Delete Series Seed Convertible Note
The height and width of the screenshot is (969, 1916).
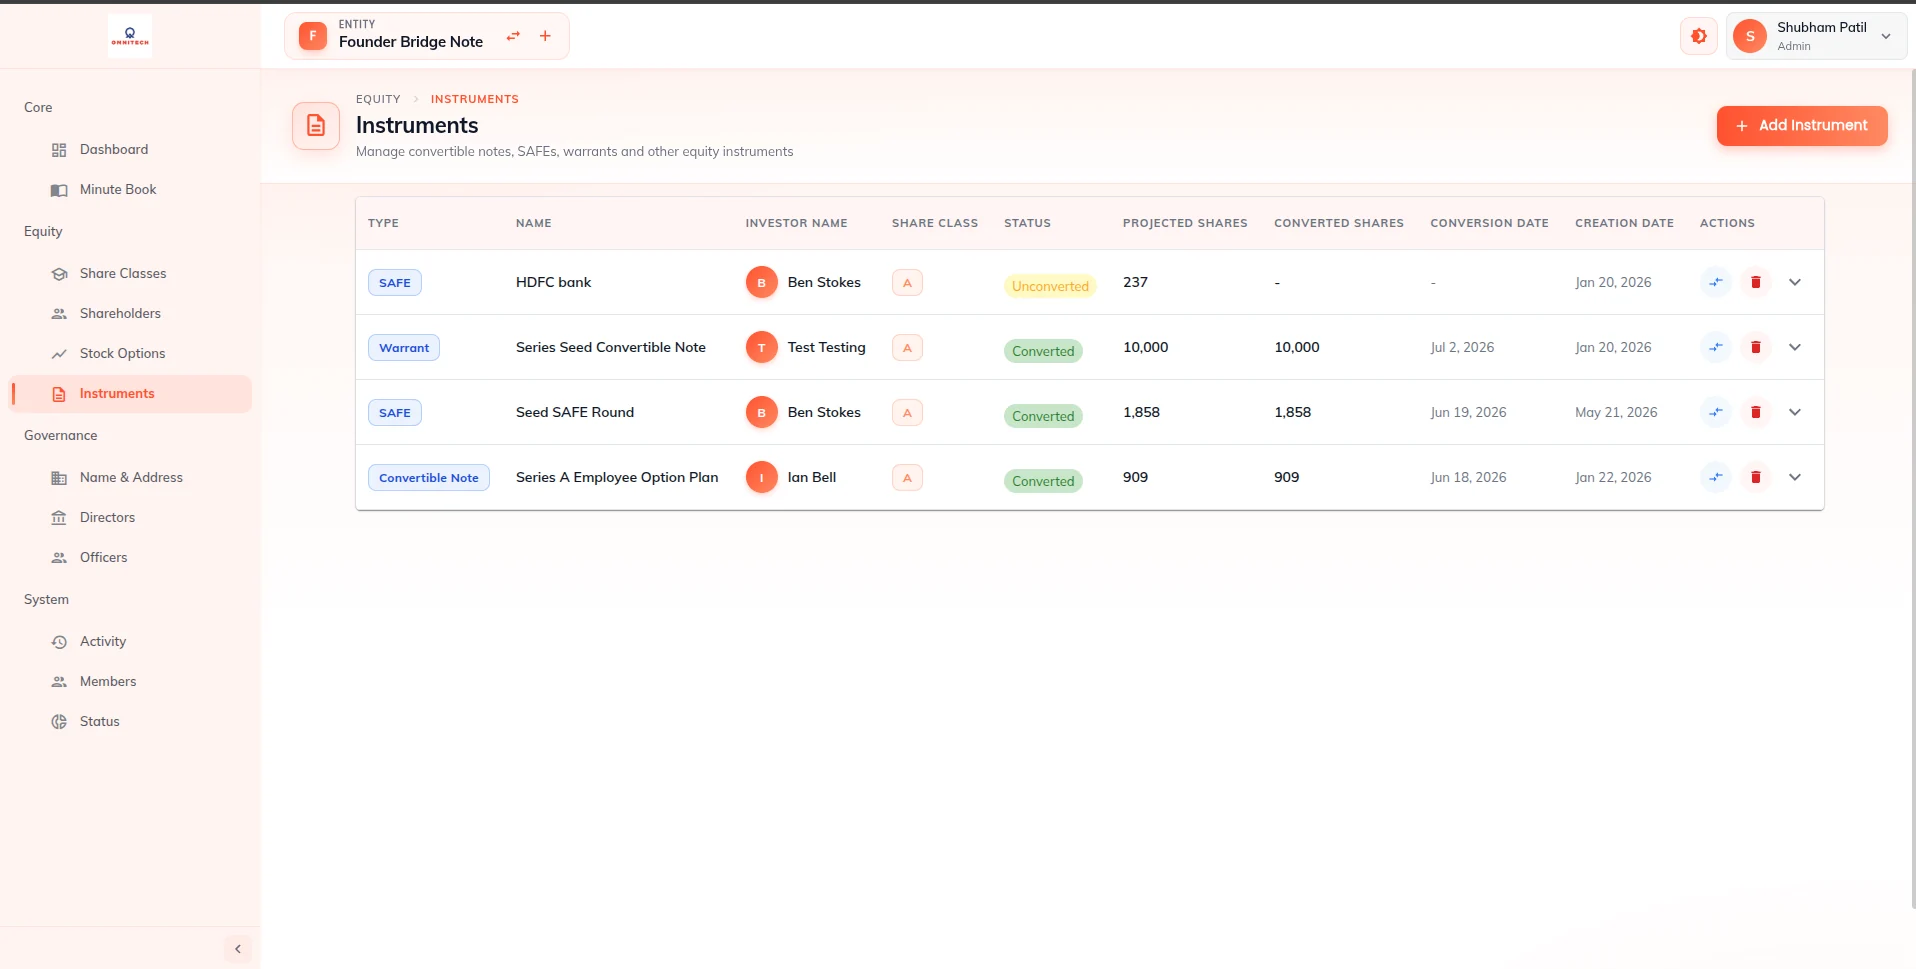coord(1756,347)
